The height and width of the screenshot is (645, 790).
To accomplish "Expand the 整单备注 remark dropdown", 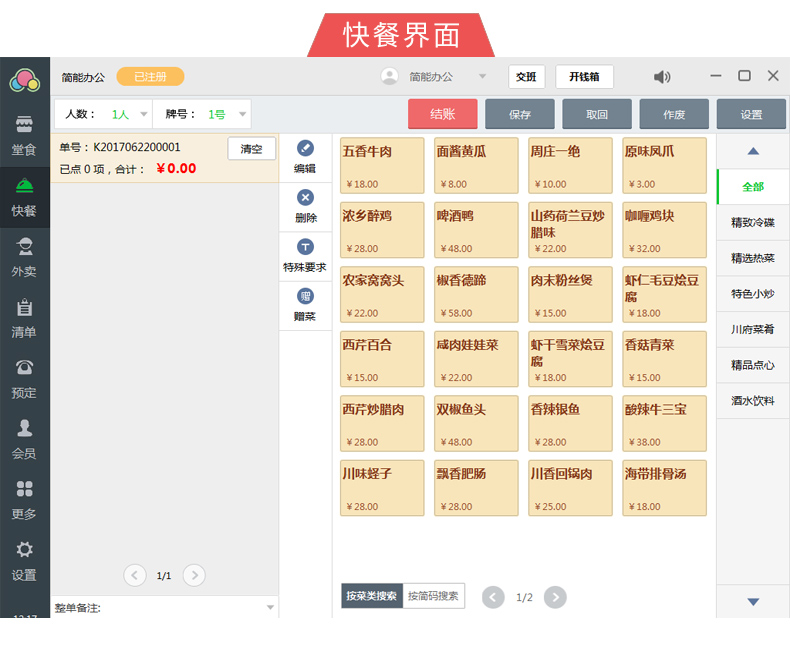I will [x=271, y=607].
